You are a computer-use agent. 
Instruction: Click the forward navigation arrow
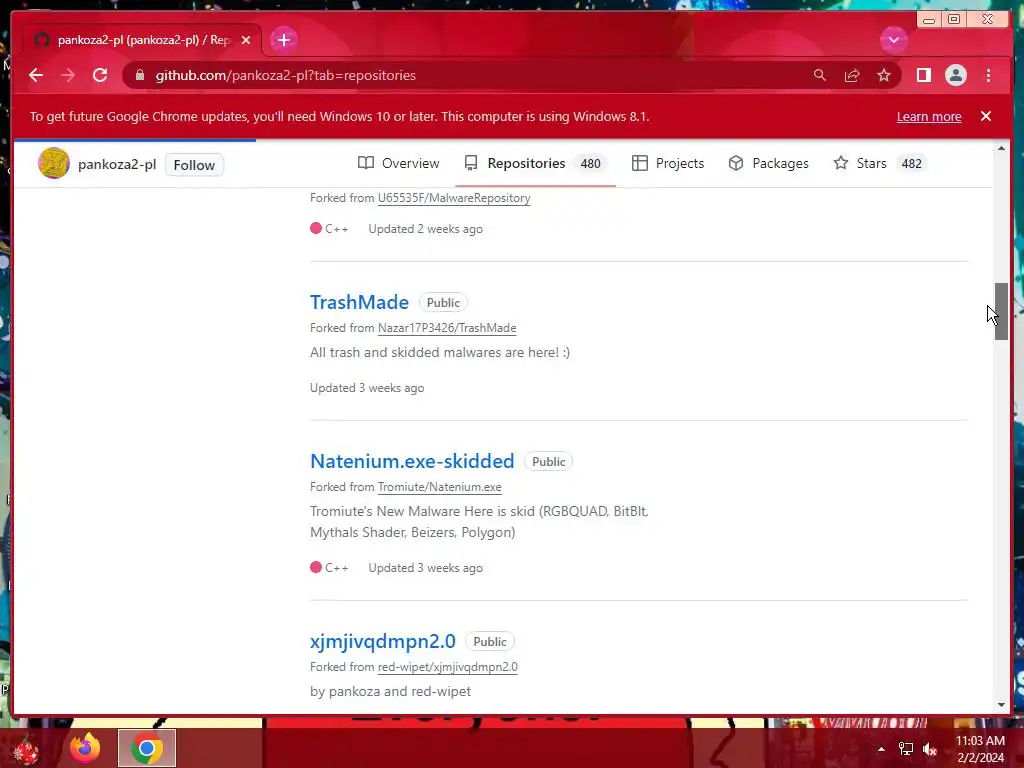(68, 75)
